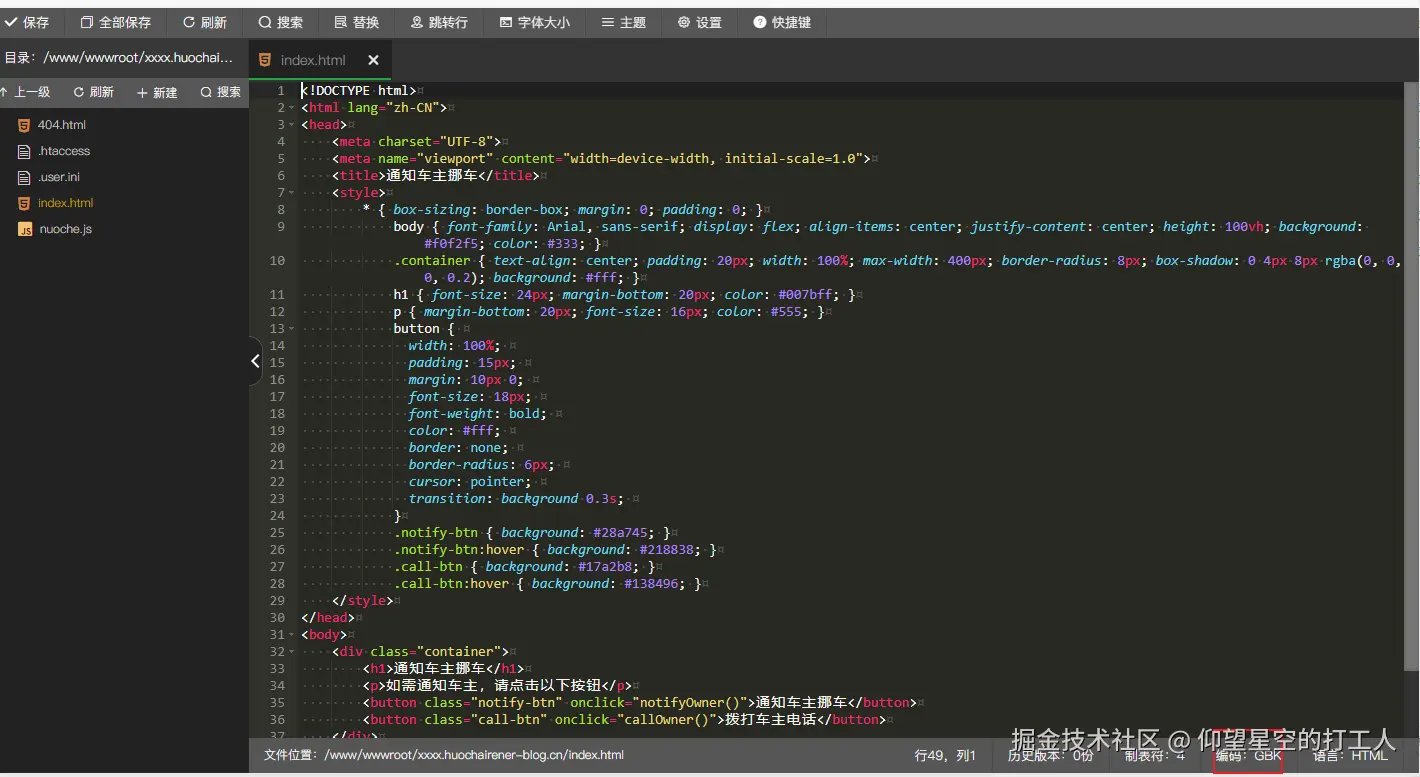Click 行49, 列1 cursor position indicator
The width and height of the screenshot is (1420, 777).
(x=945, y=755)
